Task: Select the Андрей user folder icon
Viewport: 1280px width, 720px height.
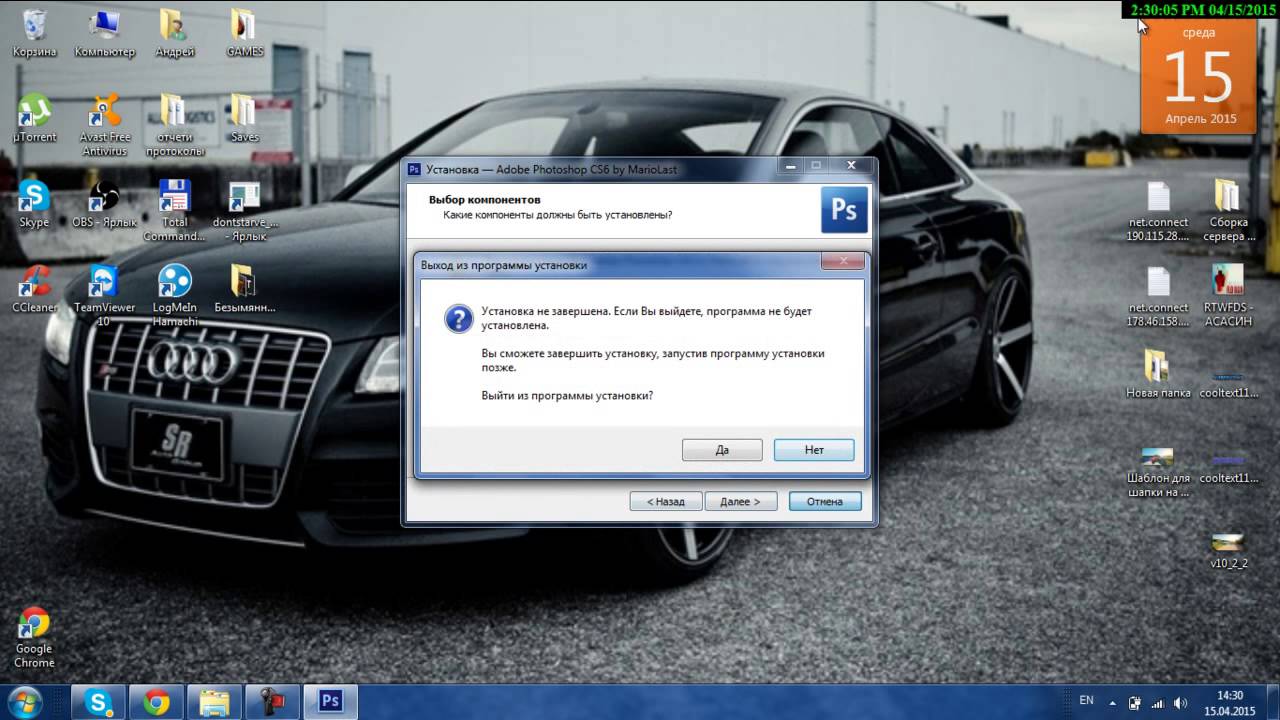Action: pyautogui.click(x=174, y=33)
